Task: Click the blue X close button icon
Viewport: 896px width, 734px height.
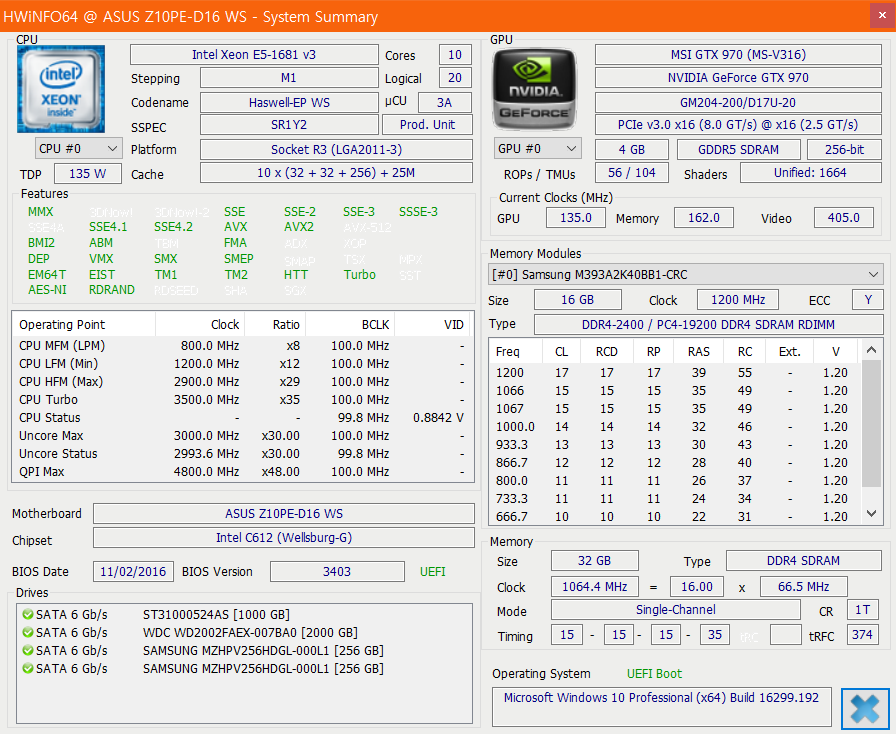Action: point(865,709)
